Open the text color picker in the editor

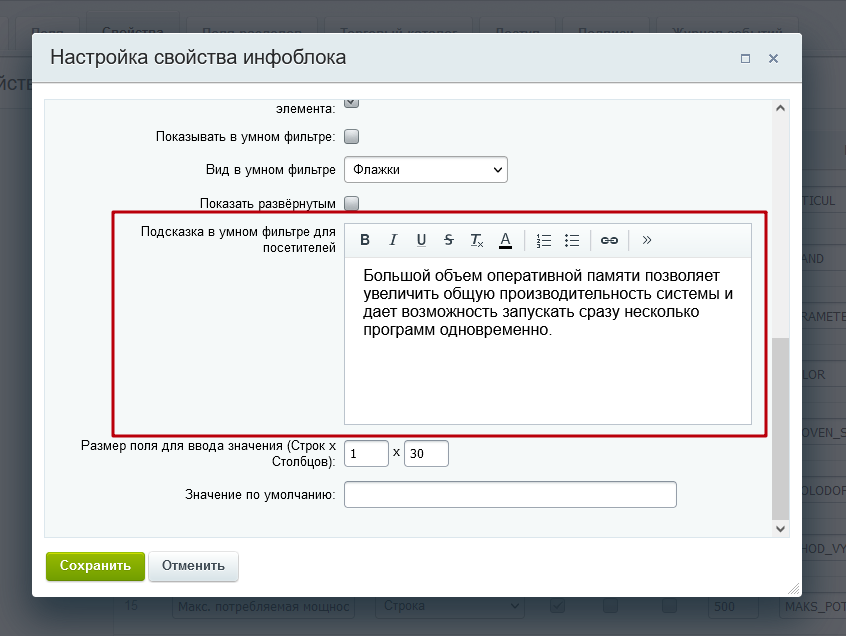pyautogui.click(x=505, y=240)
